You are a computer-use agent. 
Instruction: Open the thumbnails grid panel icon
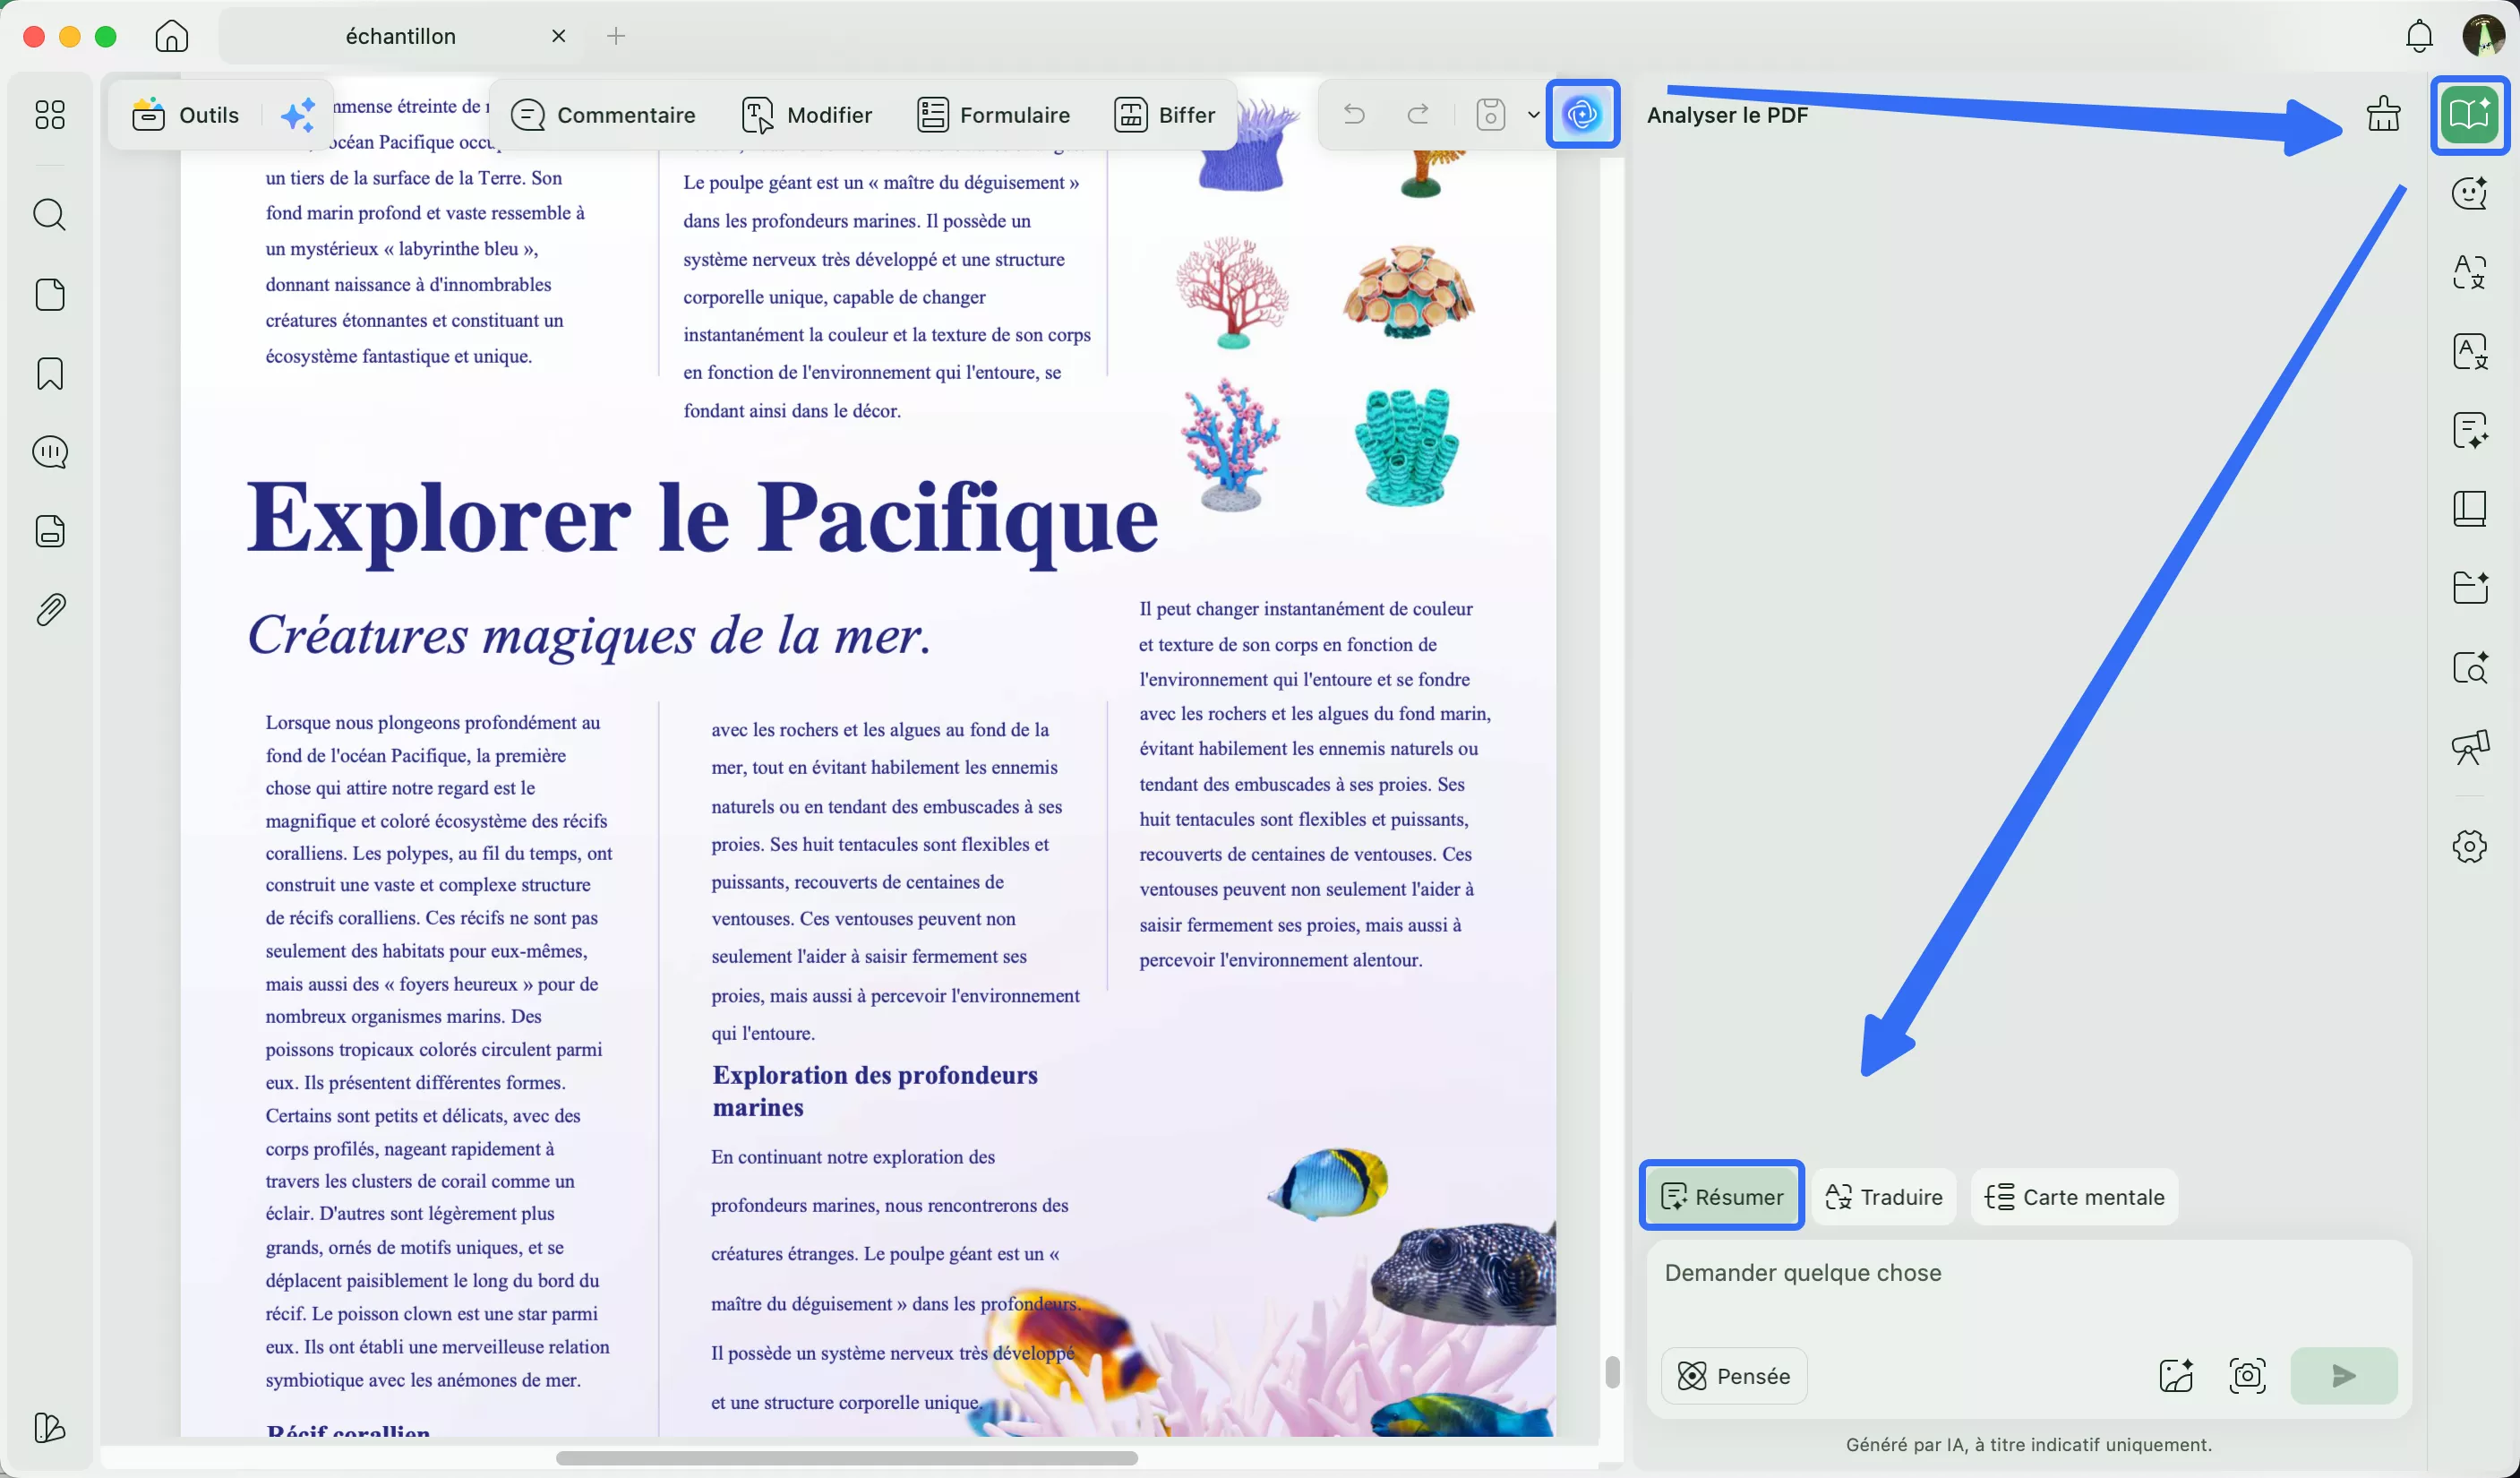click(49, 115)
